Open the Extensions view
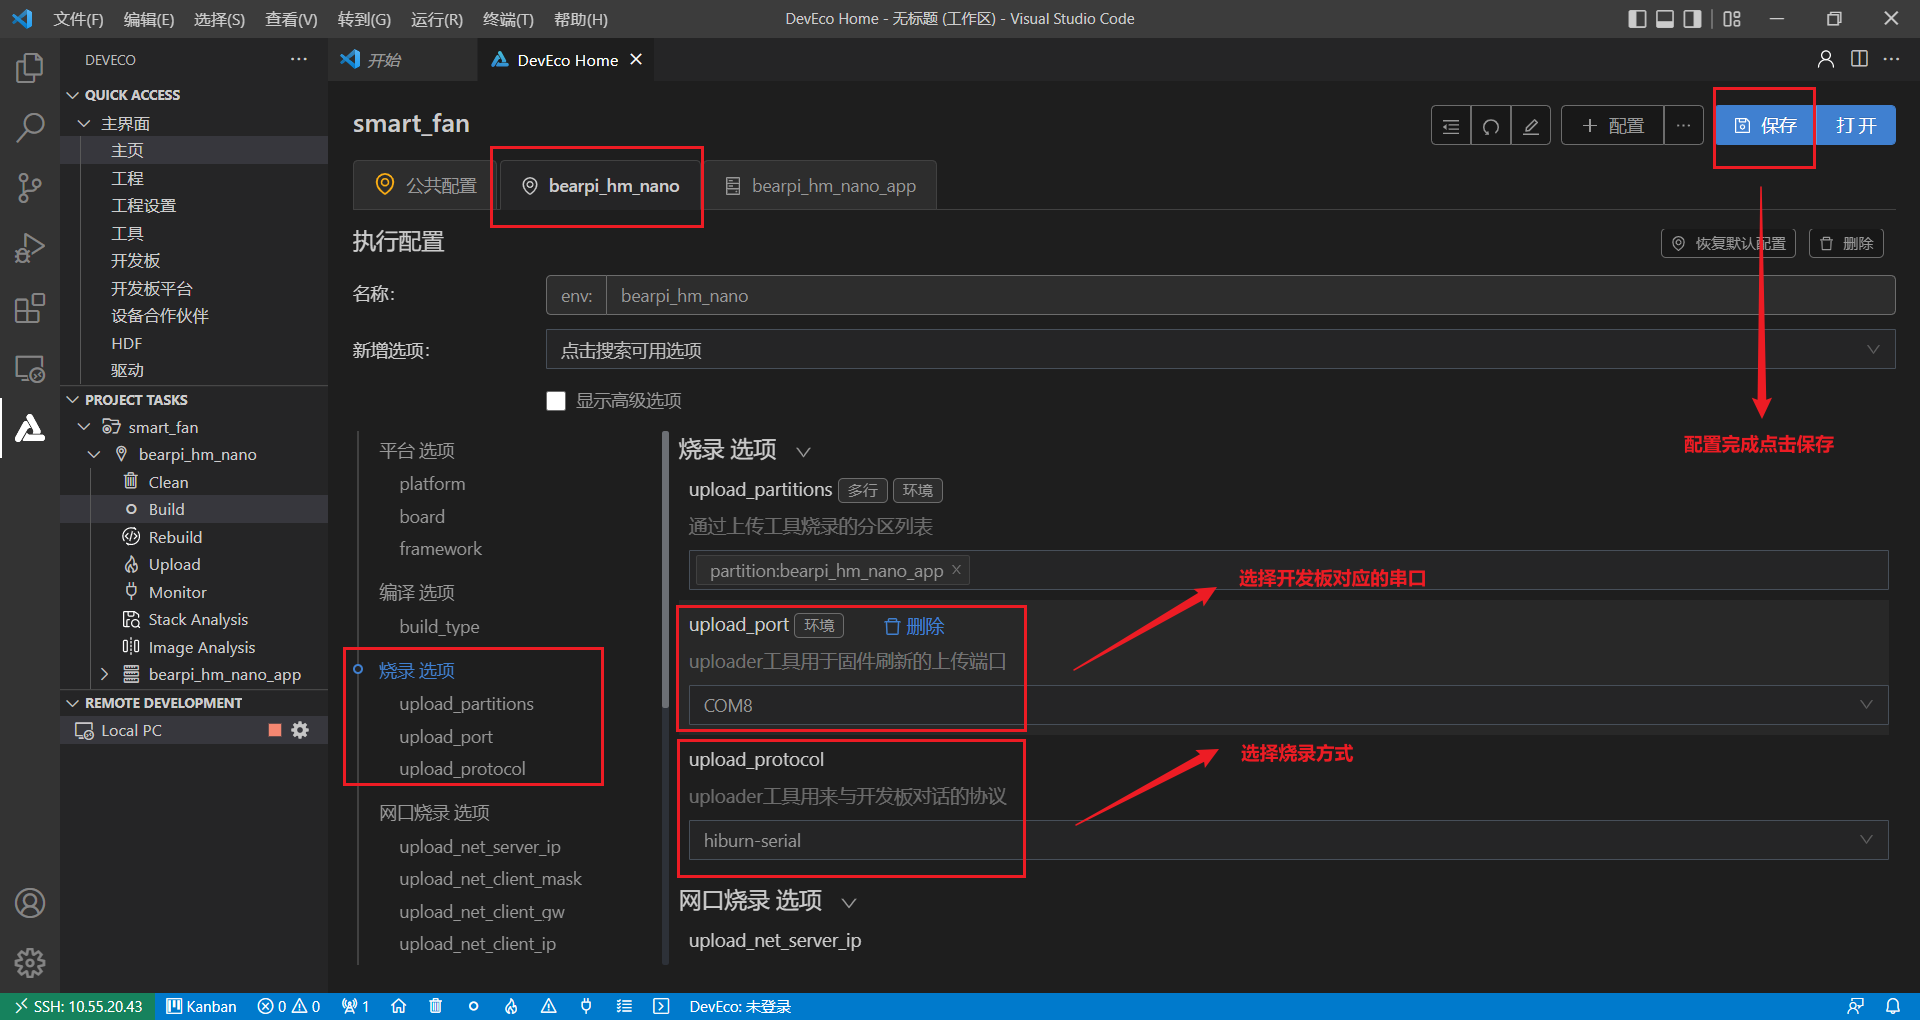Screen dimensions: 1920x1020 [x=30, y=308]
